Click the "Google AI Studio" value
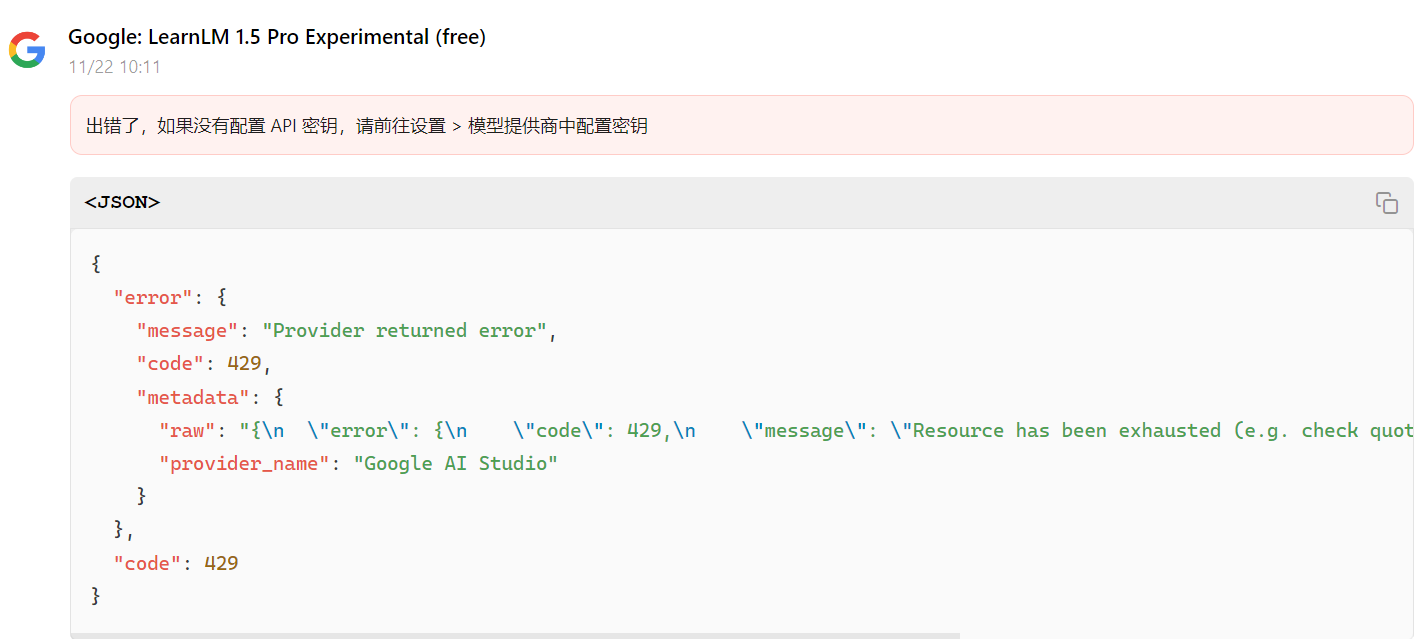 point(456,464)
